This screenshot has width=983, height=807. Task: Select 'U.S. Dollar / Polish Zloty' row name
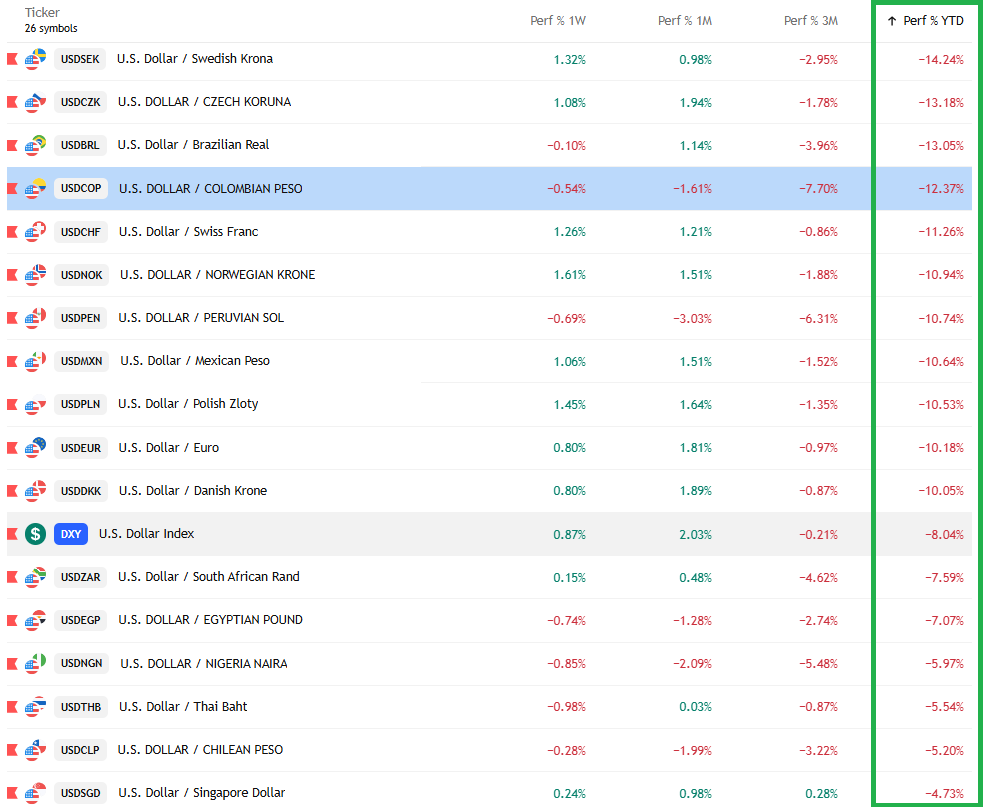click(188, 404)
